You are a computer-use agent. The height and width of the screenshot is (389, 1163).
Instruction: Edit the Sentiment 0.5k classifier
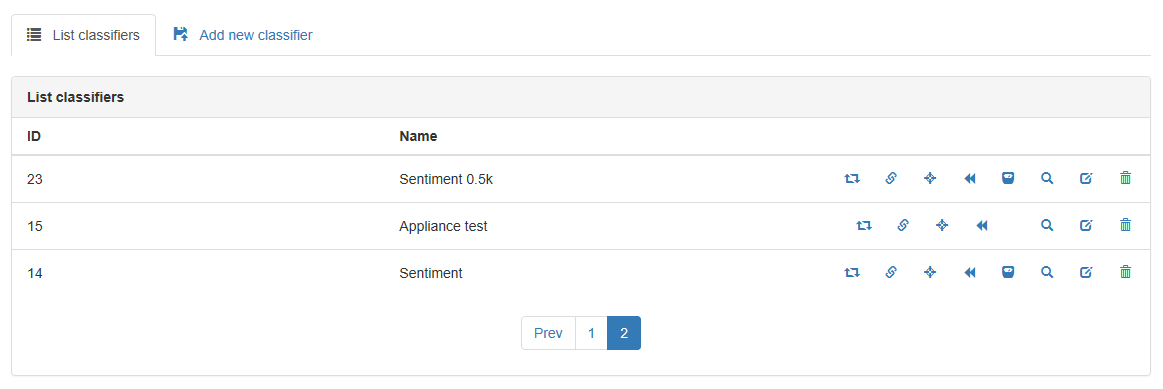coord(1086,178)
